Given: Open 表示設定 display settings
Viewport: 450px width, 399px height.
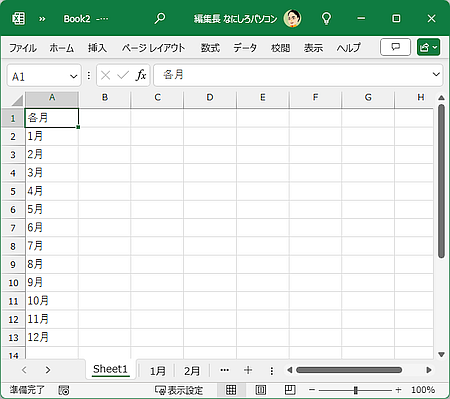Looking at the screenshot, I should tap(179, 390).
